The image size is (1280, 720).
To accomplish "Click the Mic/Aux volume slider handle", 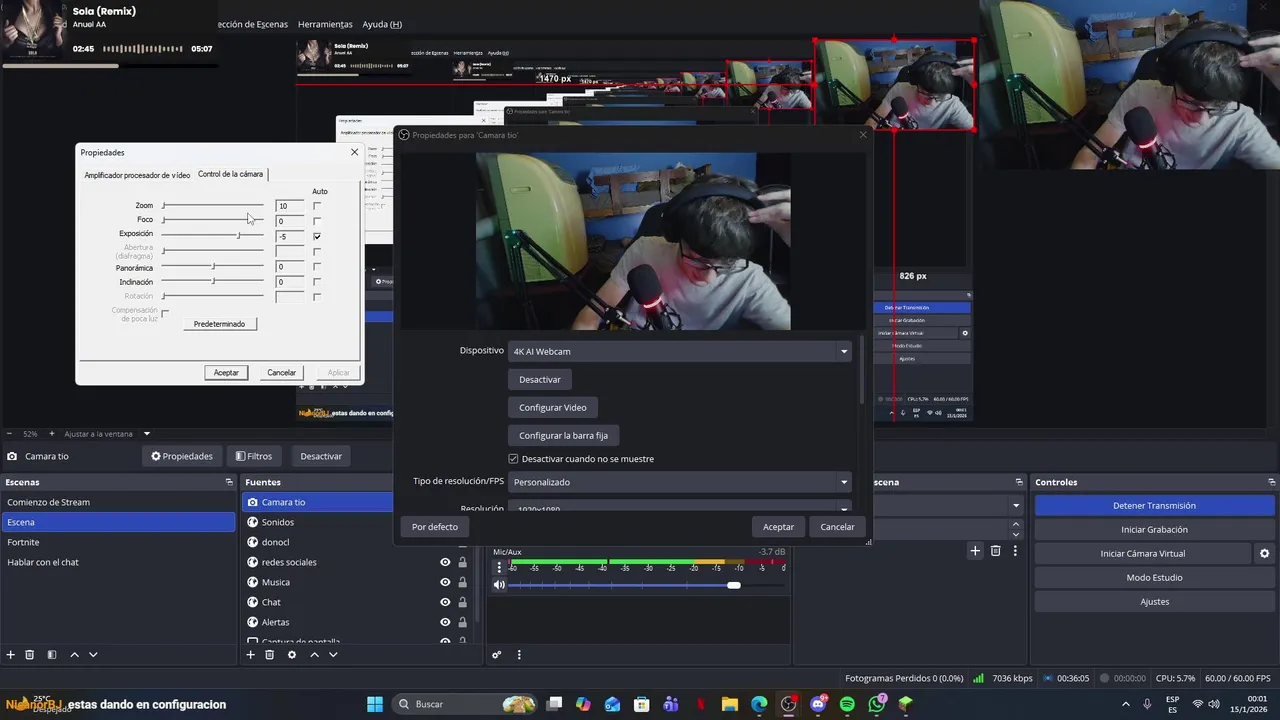I will click(734, 585).
